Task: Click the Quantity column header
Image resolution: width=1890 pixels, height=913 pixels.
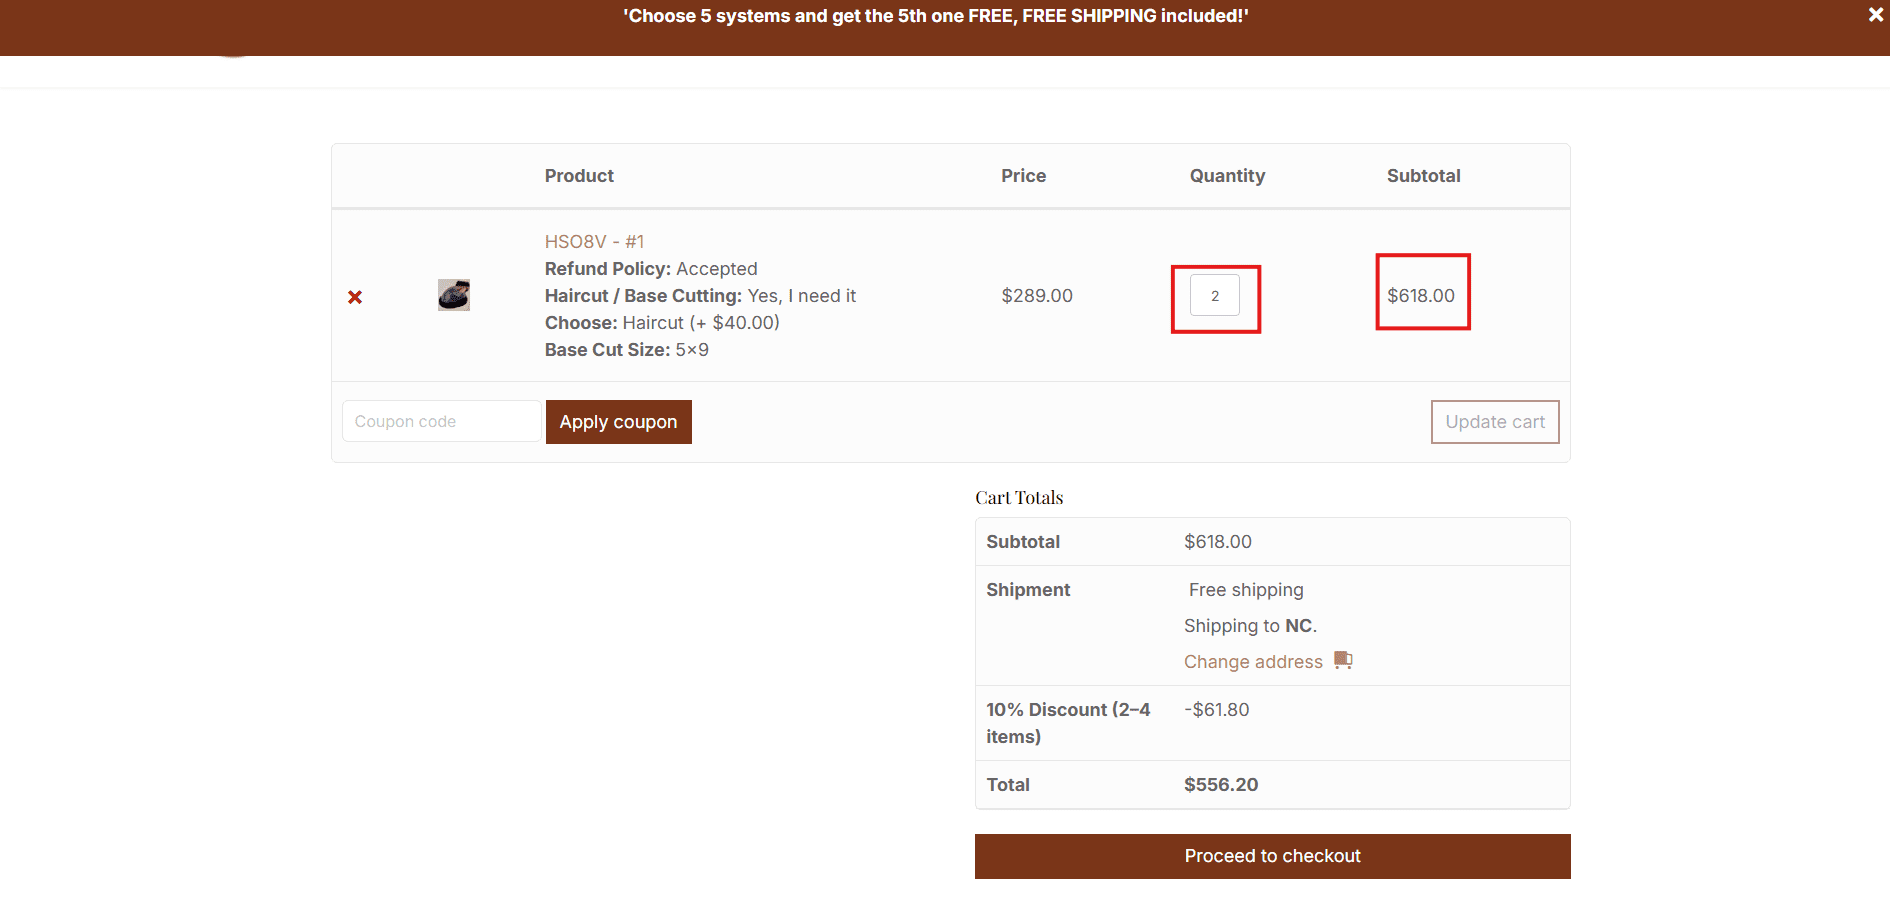Action: [1227, 176]
